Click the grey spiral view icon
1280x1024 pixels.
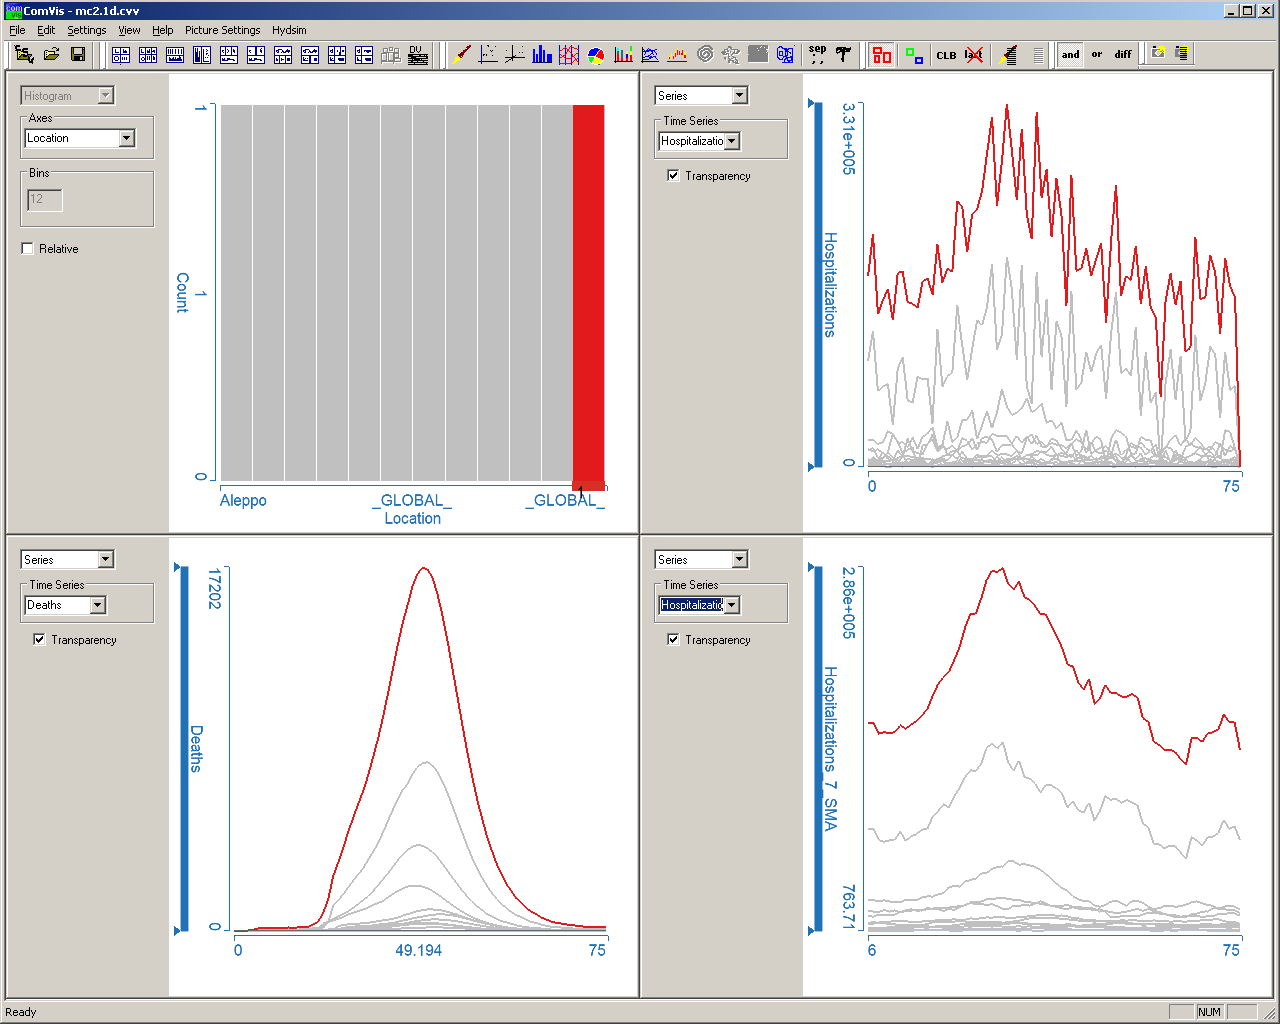click(705, 55)
